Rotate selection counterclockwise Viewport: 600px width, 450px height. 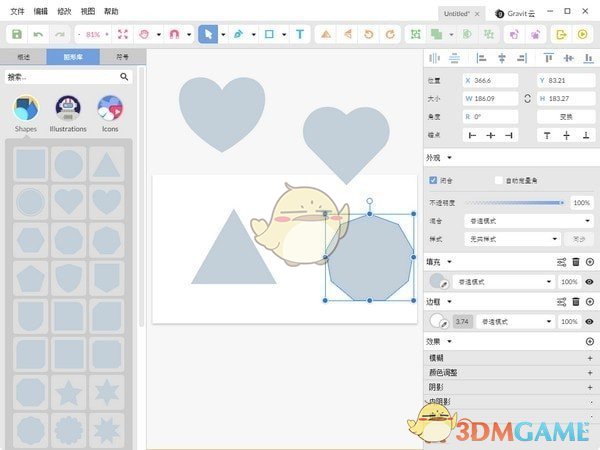click(368, 34)
